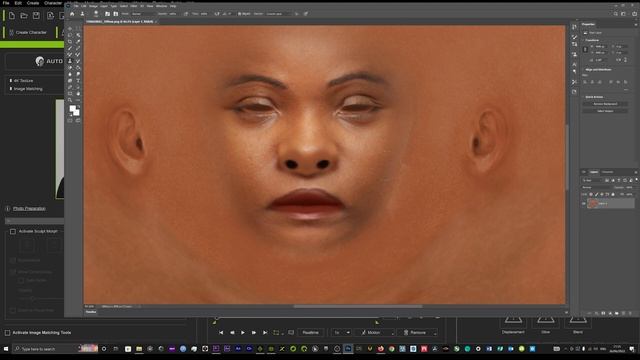
Task: Click the Photoshop horizontal scrollbar
Action: coord(358,306)
